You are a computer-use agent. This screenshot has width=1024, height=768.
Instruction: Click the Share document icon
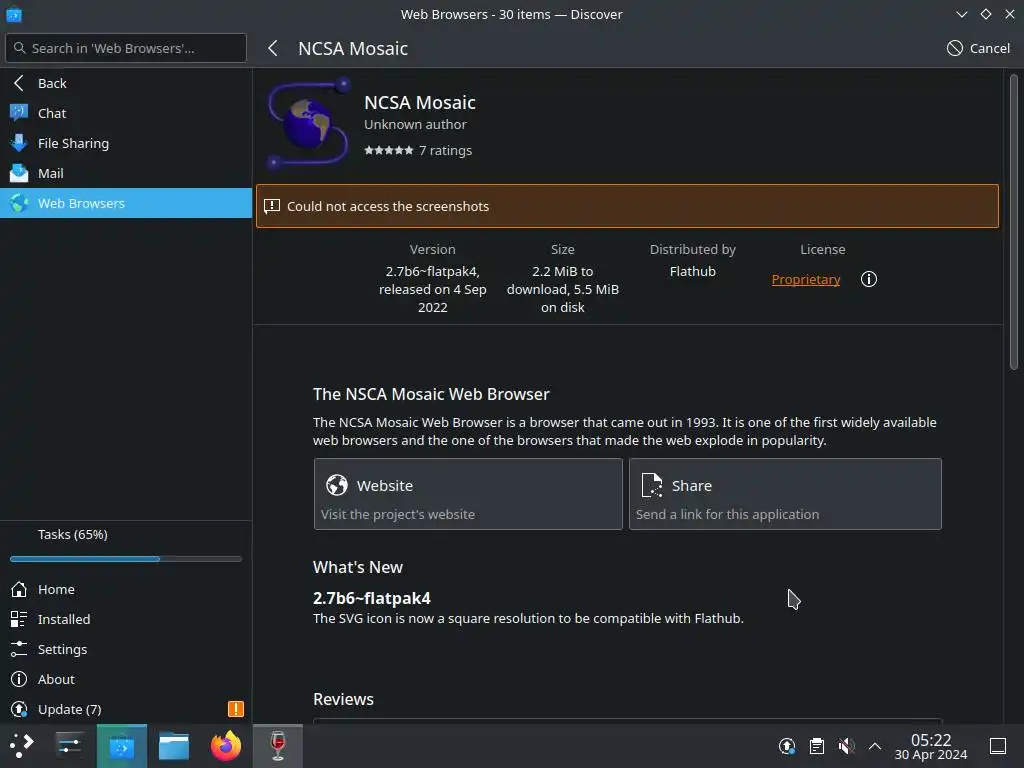tap(652, 485)
